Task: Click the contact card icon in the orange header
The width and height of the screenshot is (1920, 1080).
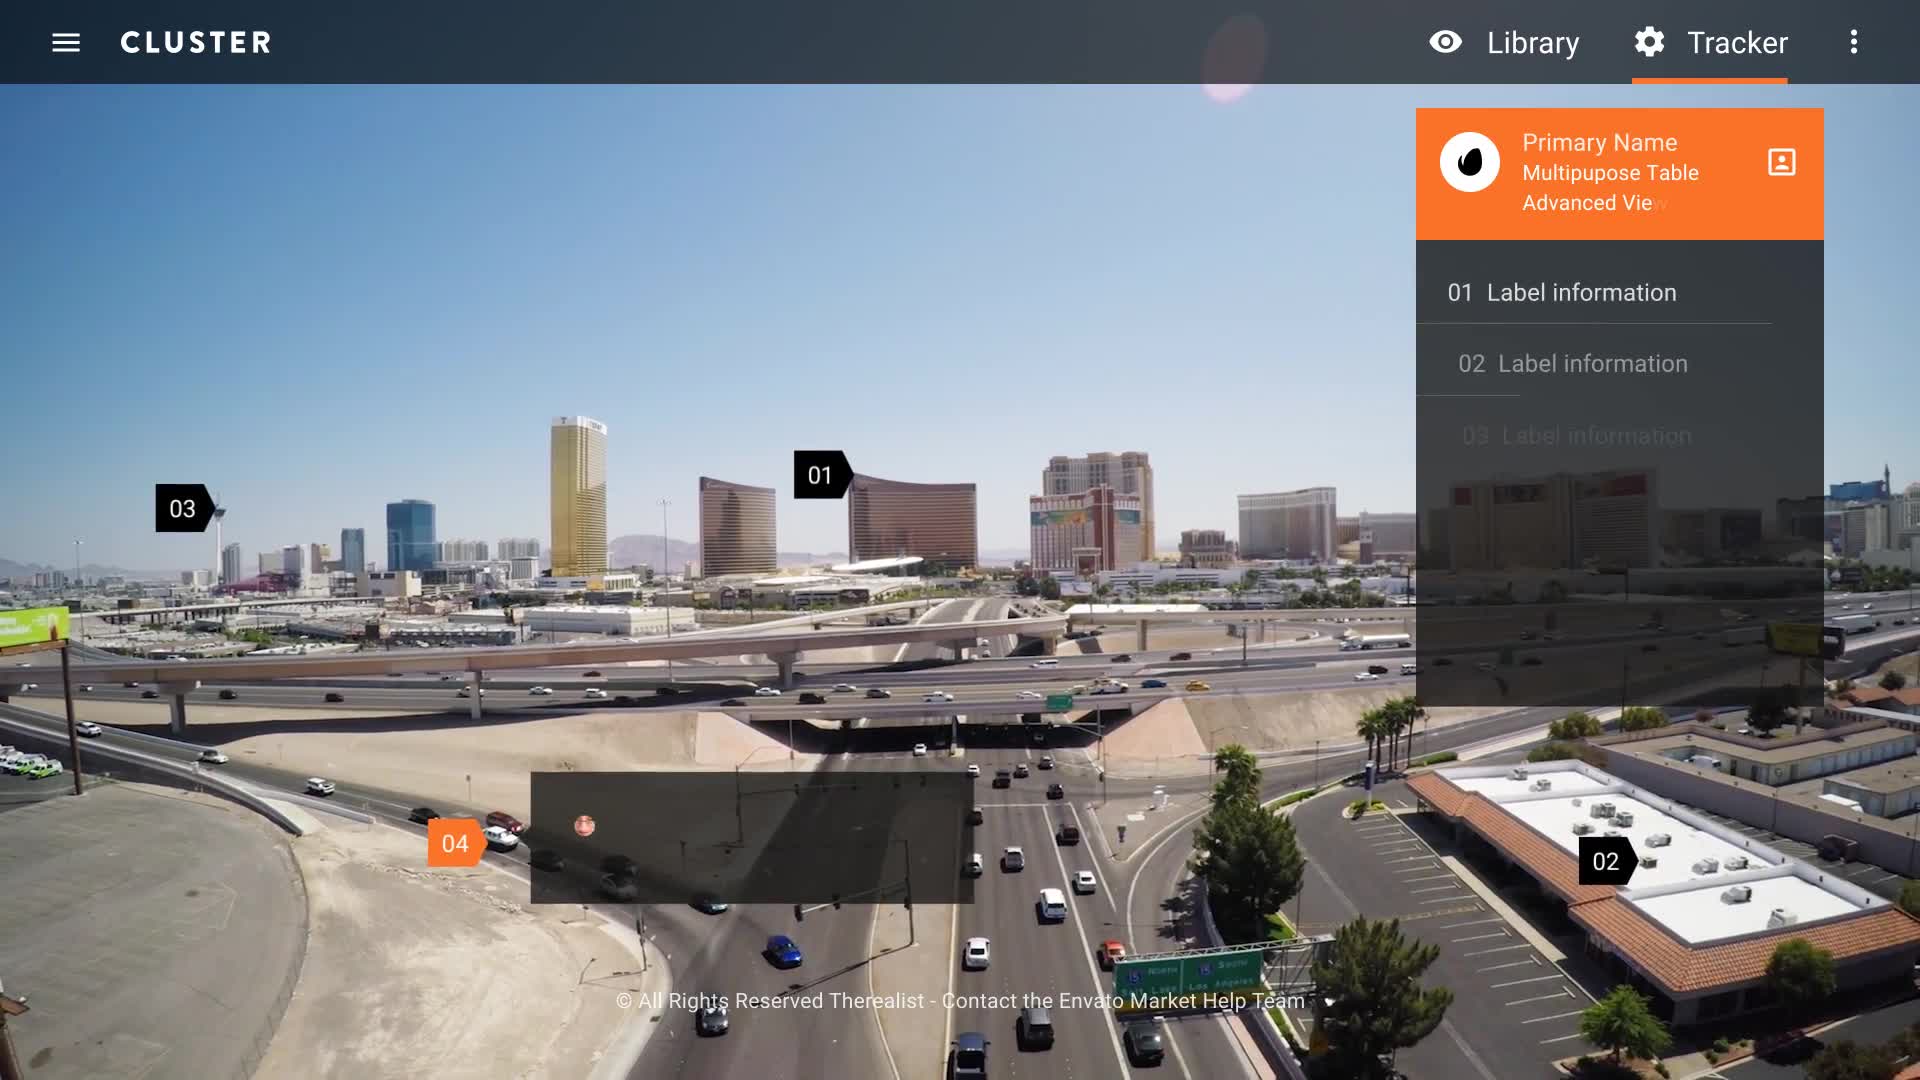Action: [1781, 162]
